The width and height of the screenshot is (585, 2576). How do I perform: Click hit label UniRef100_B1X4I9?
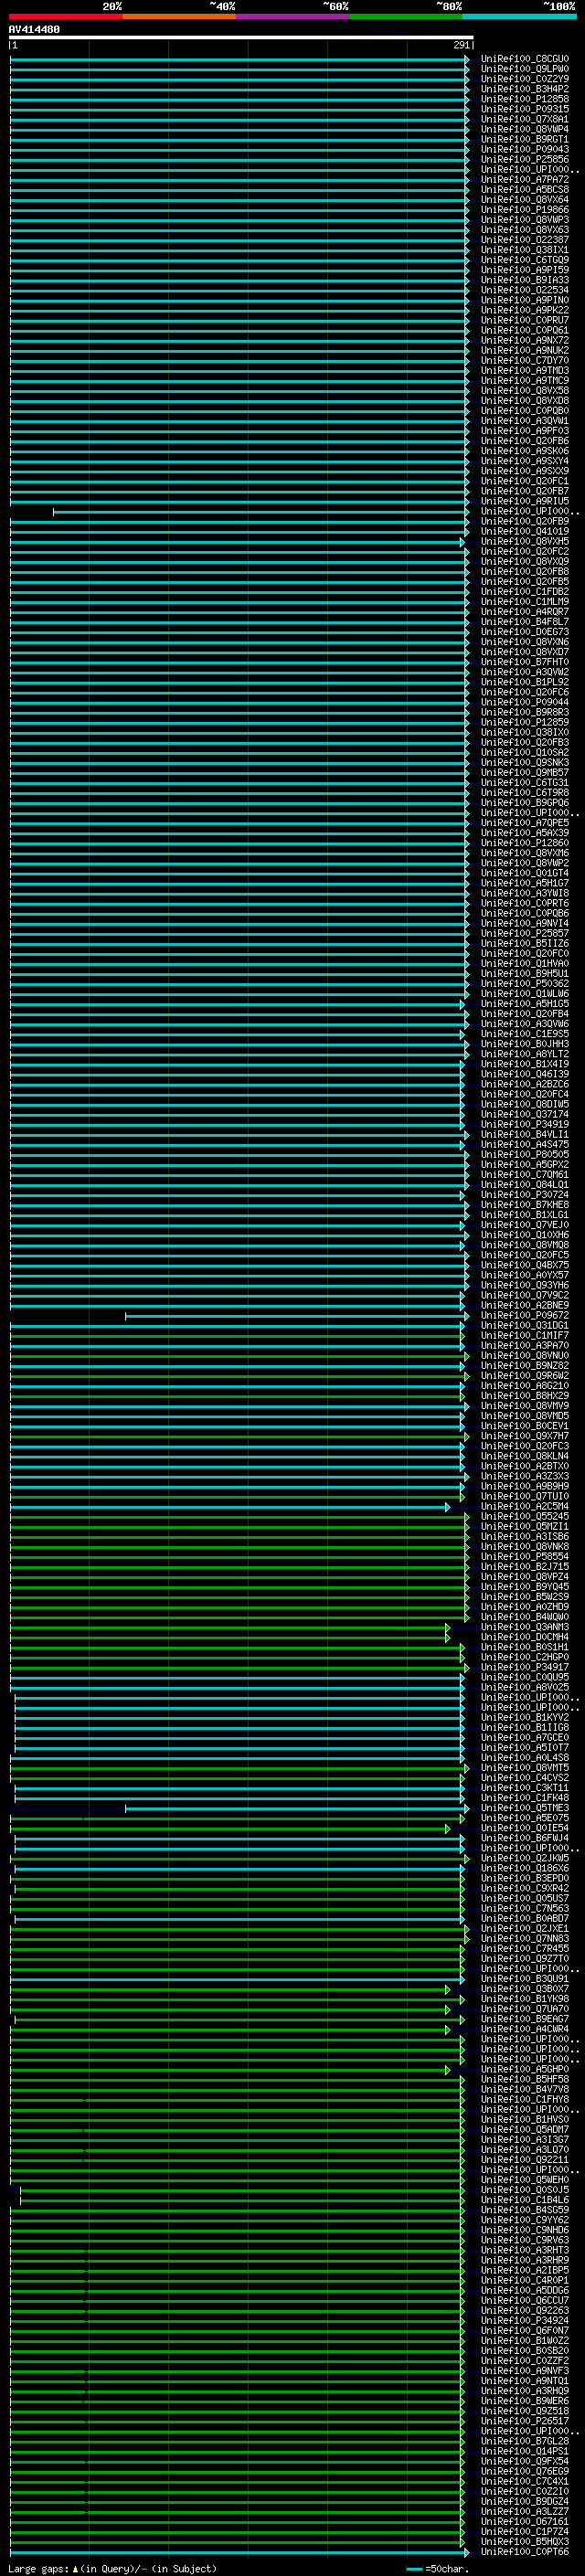[525, 1064]
